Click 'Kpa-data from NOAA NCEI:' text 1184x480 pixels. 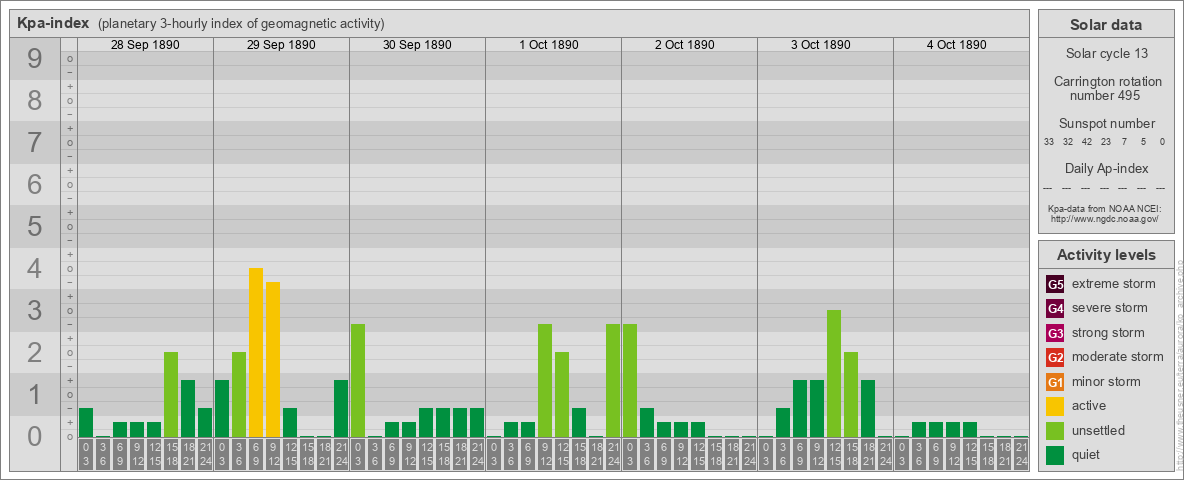[x=1105, y=209]
